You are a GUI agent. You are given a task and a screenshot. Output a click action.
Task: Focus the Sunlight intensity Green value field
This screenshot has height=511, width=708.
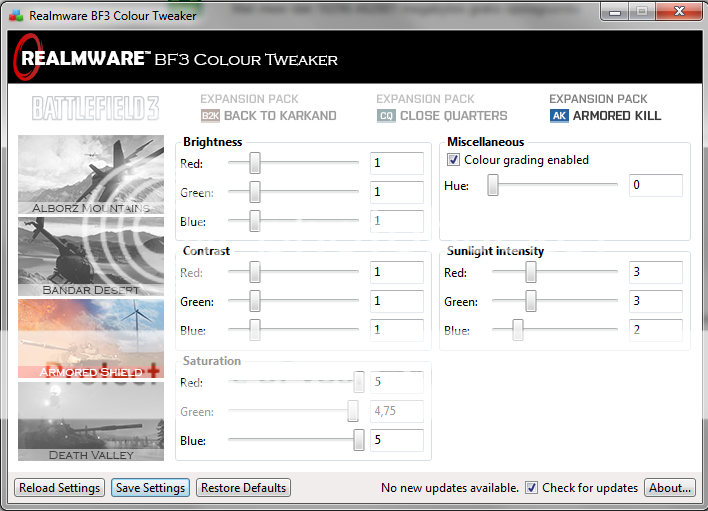pos(656,301)
